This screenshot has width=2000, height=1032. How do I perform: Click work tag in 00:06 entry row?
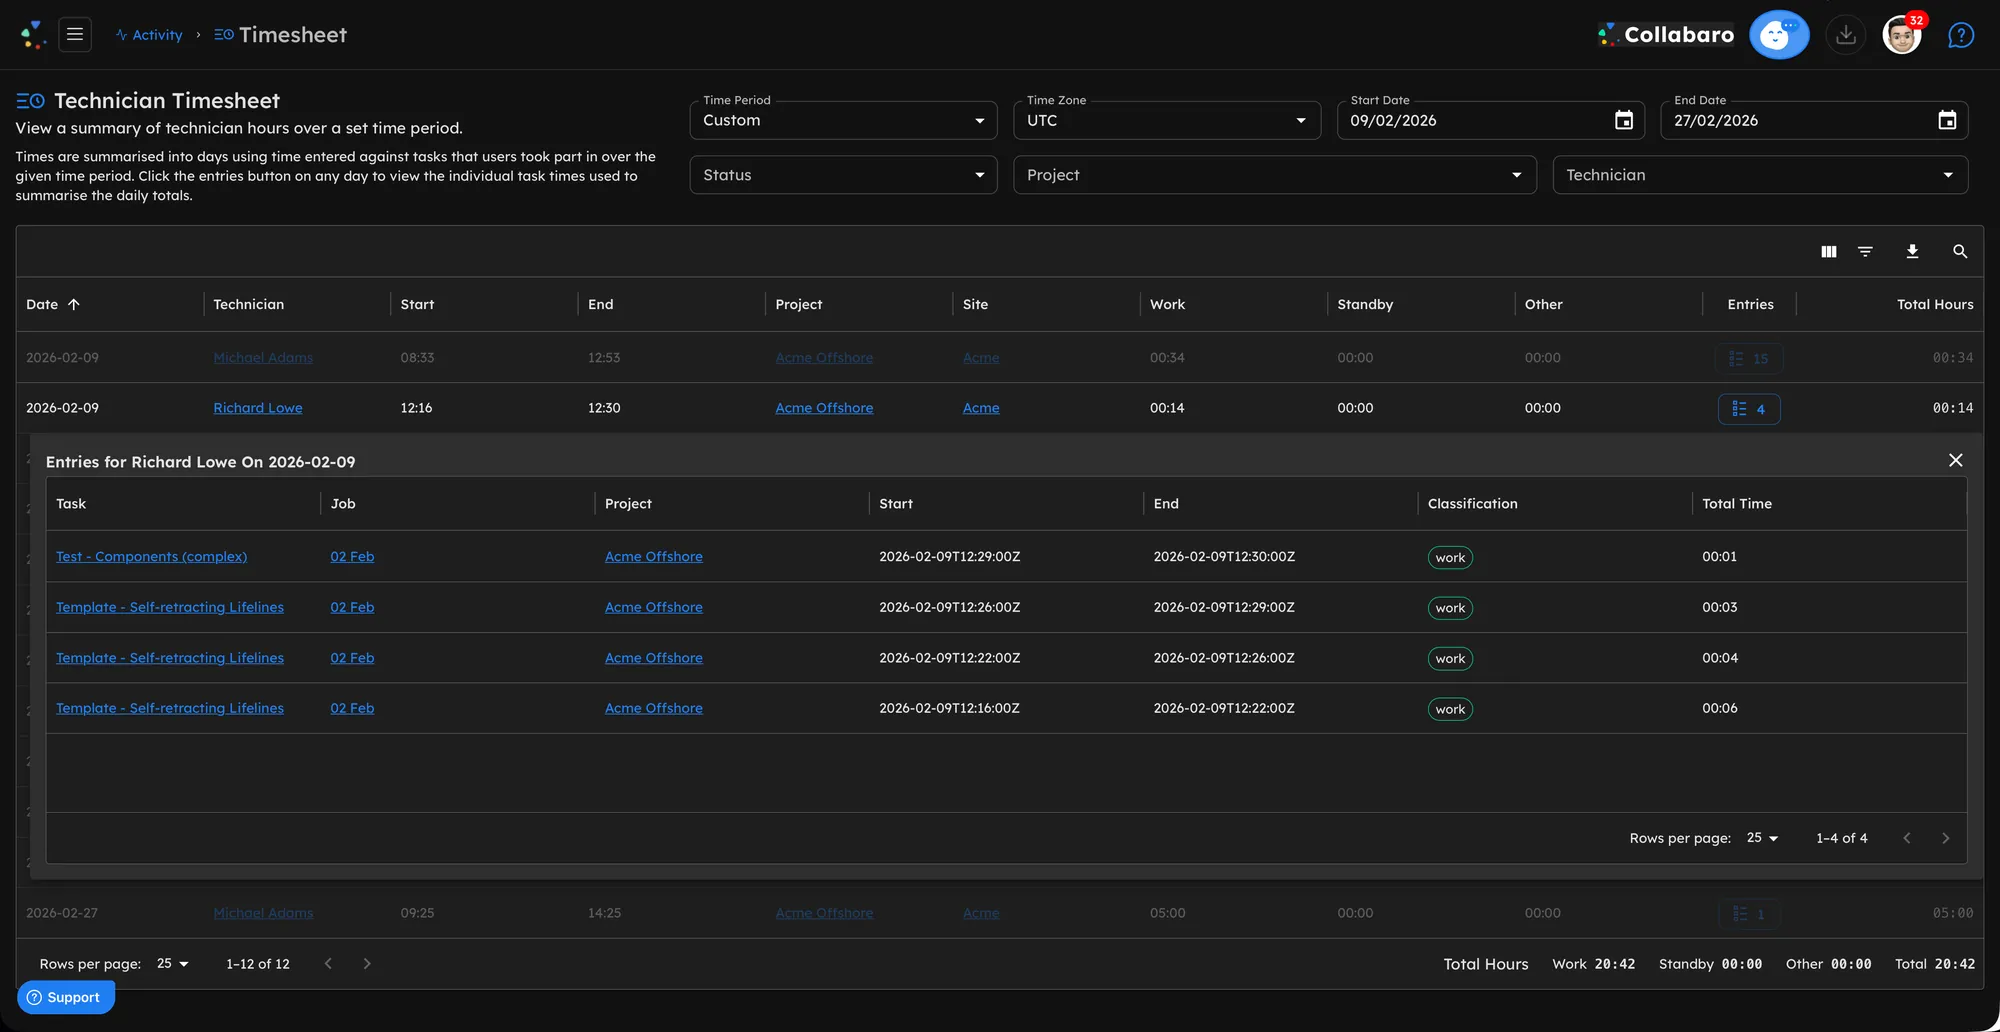(x=1450, y=709)
